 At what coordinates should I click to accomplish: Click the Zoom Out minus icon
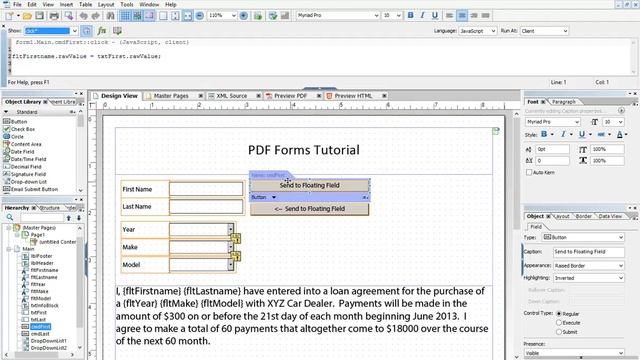(200, 16)
